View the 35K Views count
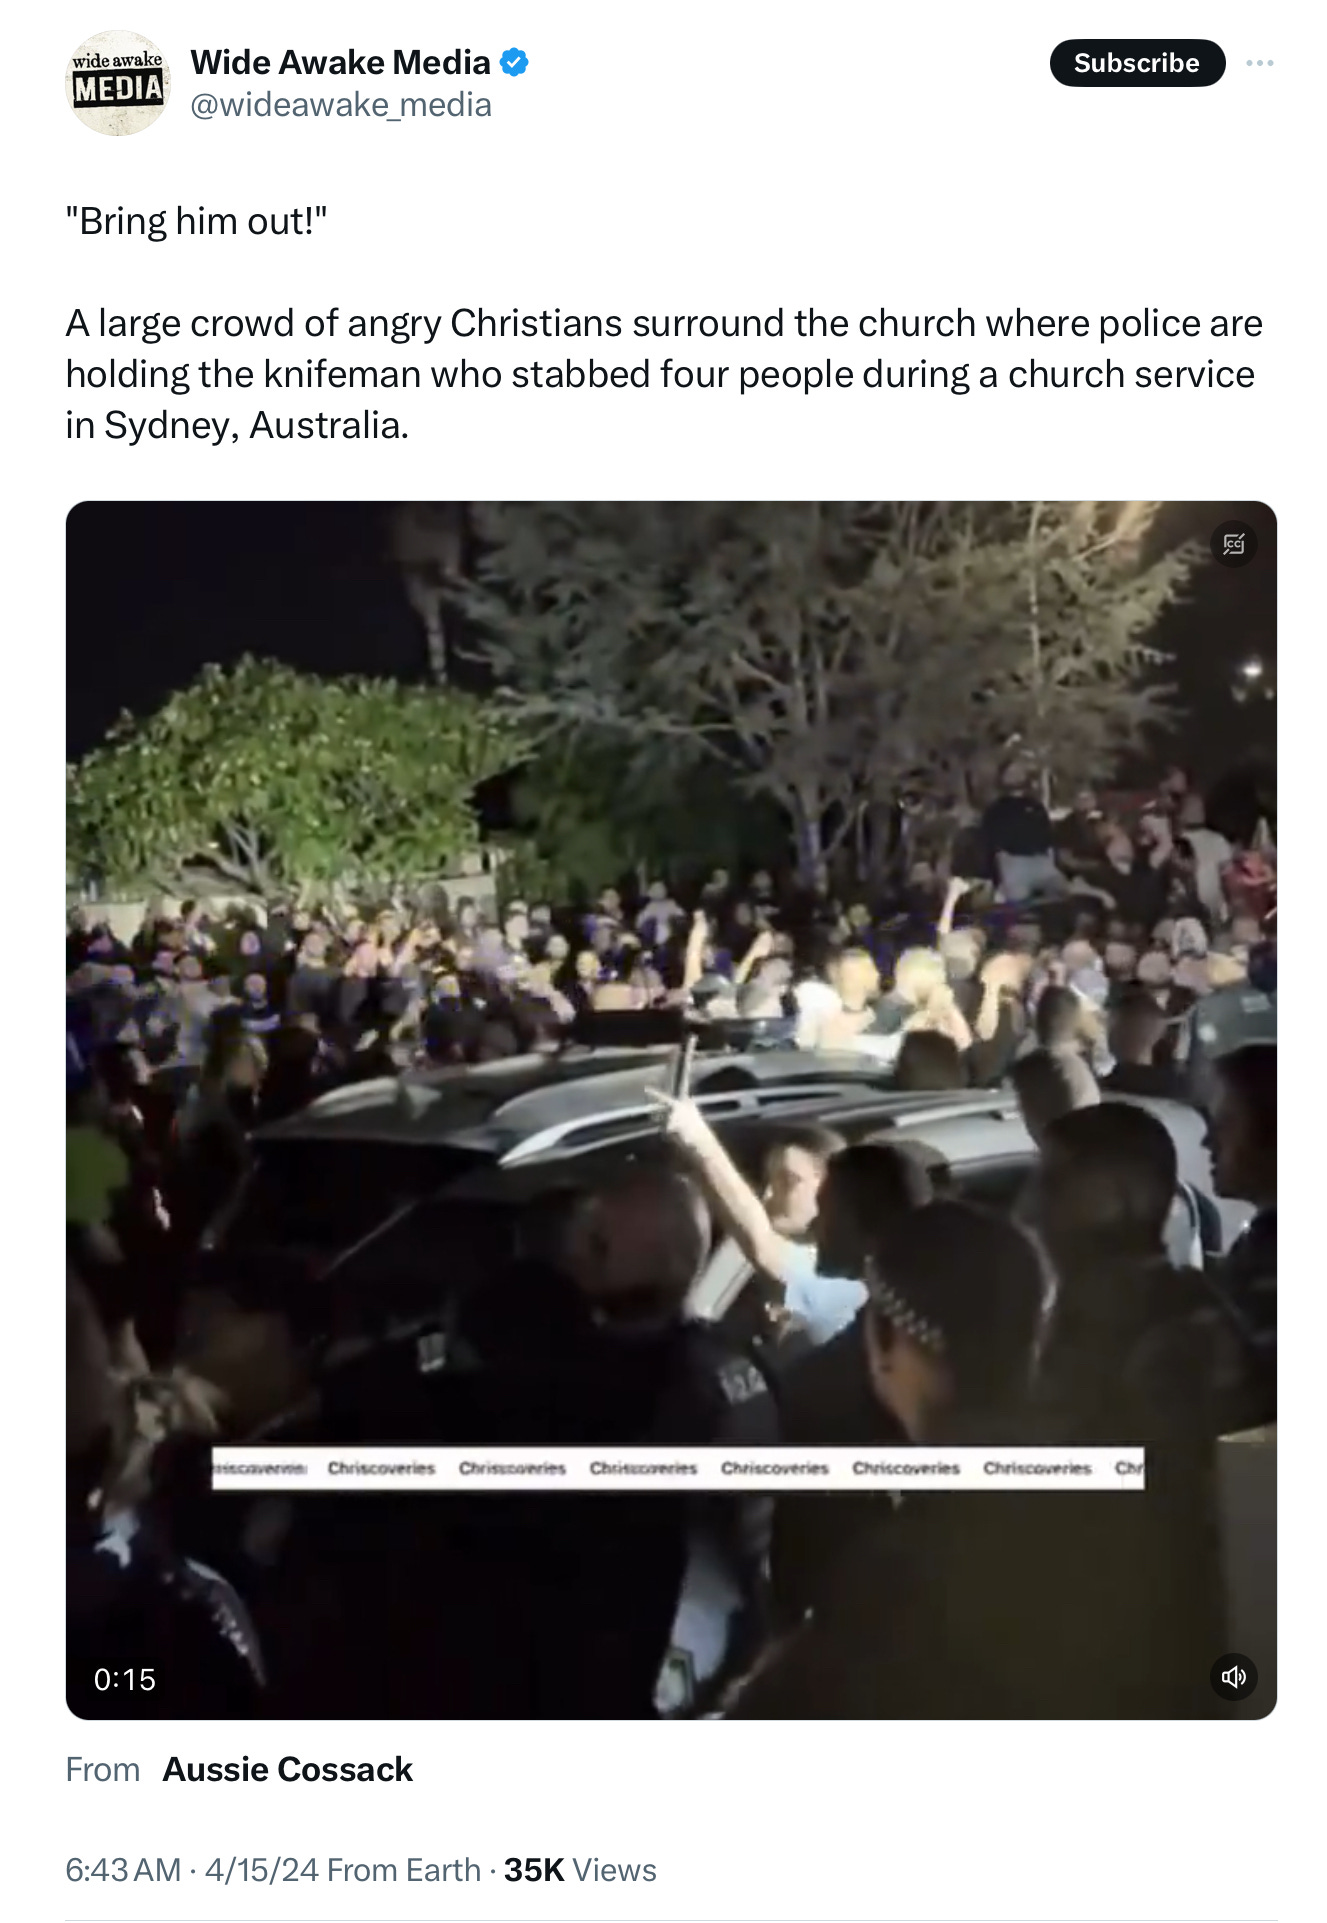Viewport: 1327px width, 1923px height. (580, 1870)
